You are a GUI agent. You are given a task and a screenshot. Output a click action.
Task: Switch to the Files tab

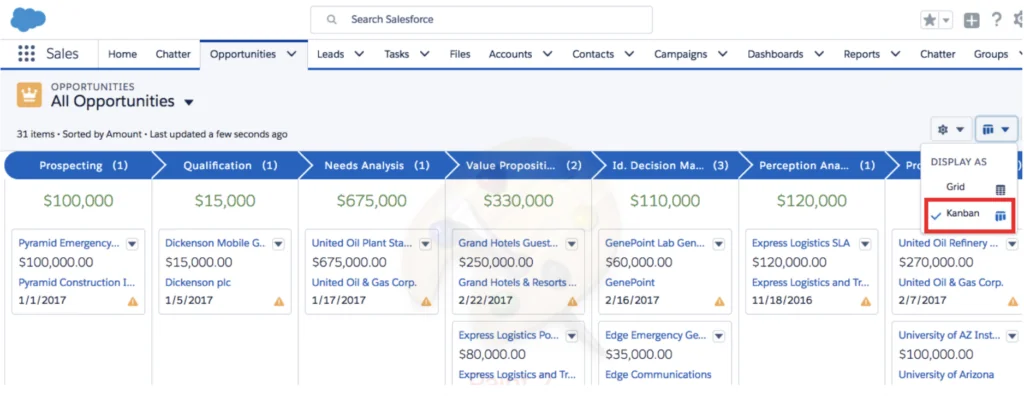(460, 54)
